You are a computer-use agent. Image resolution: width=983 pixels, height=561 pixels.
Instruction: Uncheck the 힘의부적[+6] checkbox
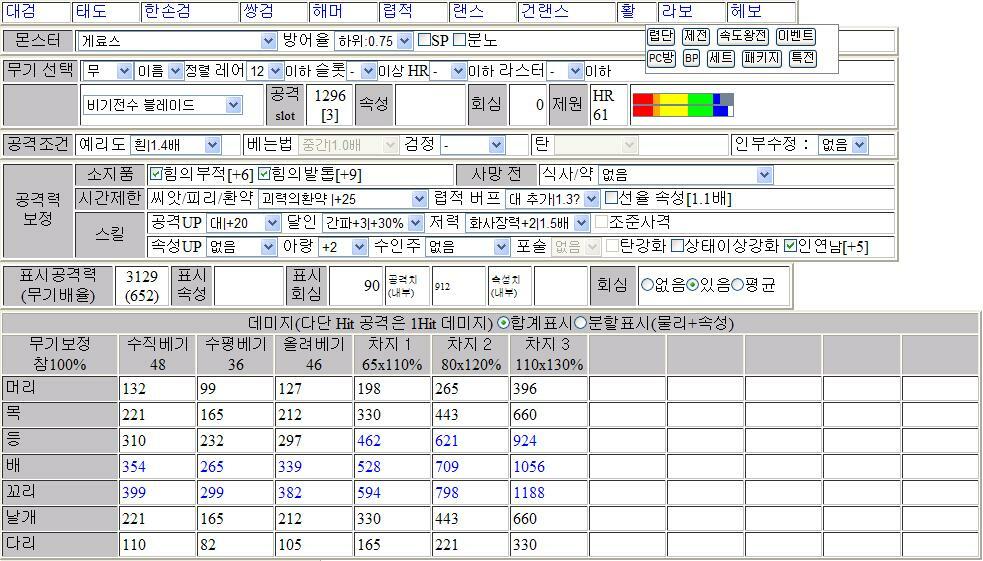[155, 174]
